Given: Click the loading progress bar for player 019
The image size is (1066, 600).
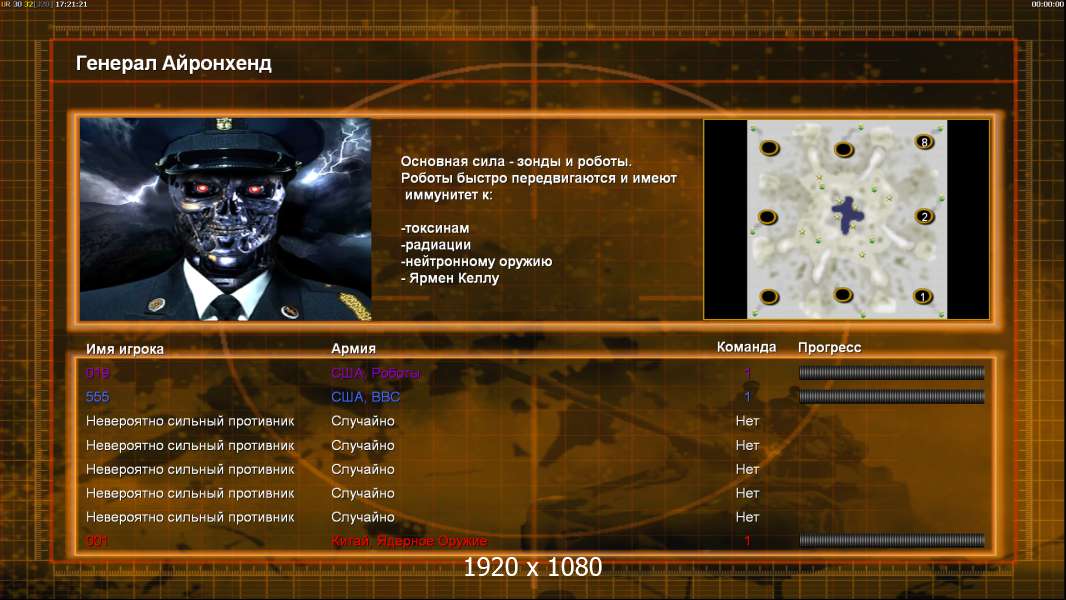Looking at the screenshot, I should (x=891, y=372).
